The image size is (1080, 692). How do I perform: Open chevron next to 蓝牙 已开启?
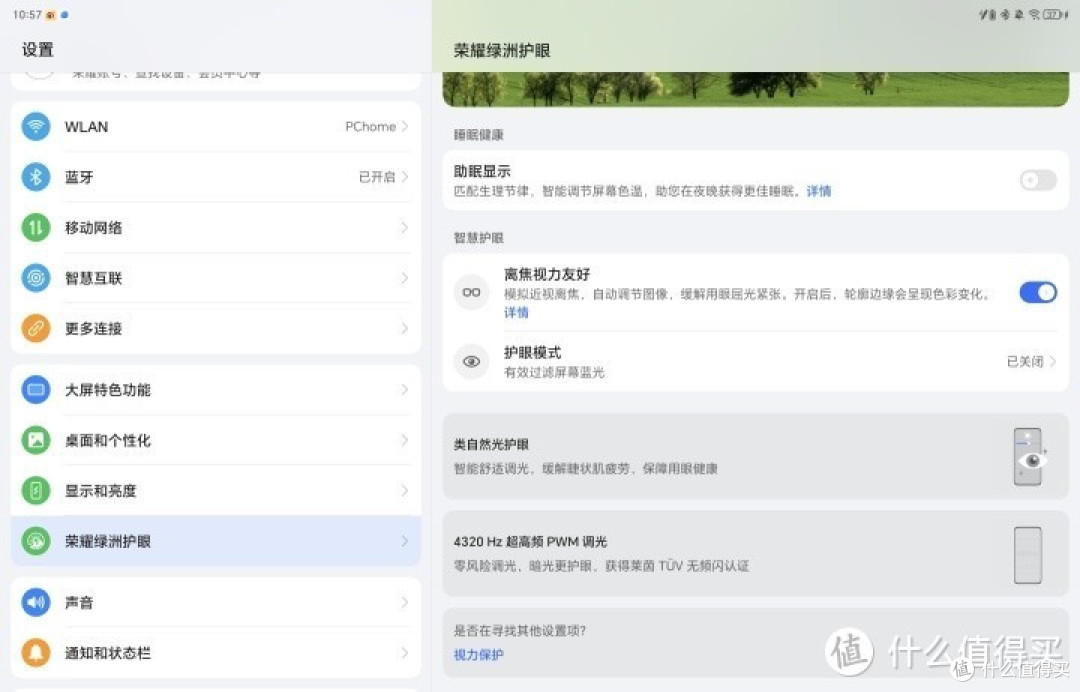click(x=405, y=177)
